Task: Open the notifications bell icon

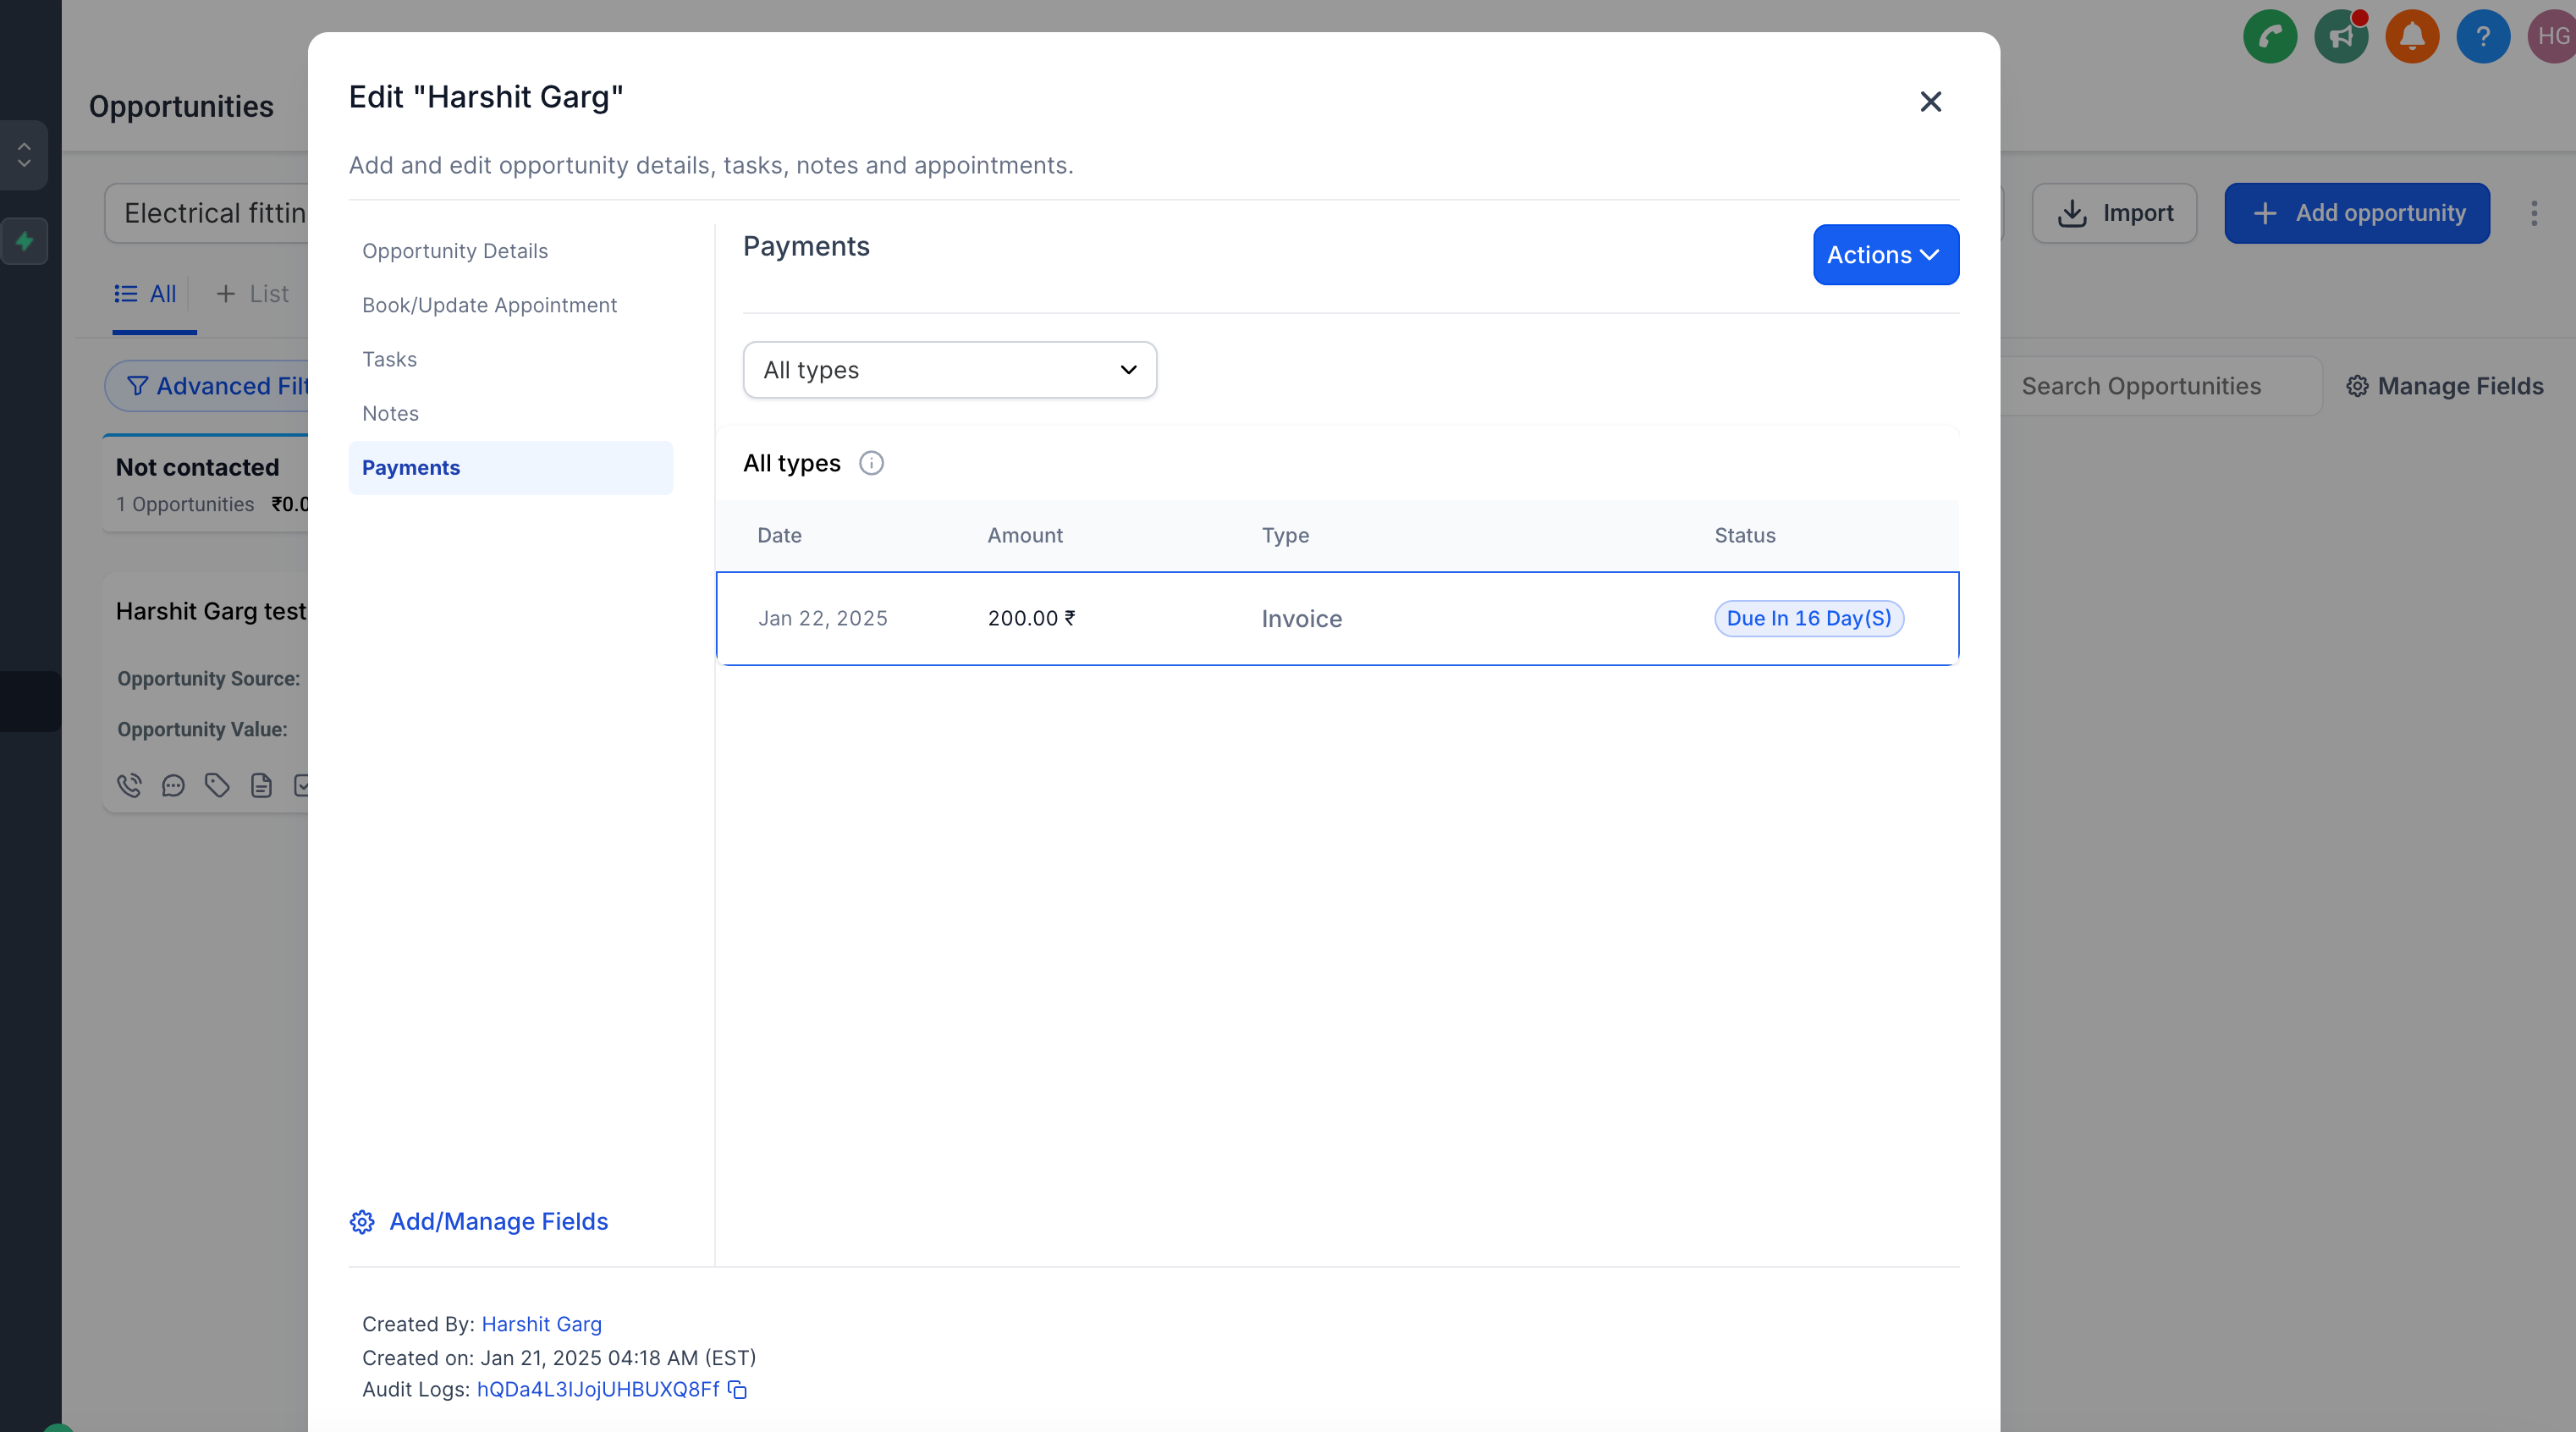Action: point(2411,37)
